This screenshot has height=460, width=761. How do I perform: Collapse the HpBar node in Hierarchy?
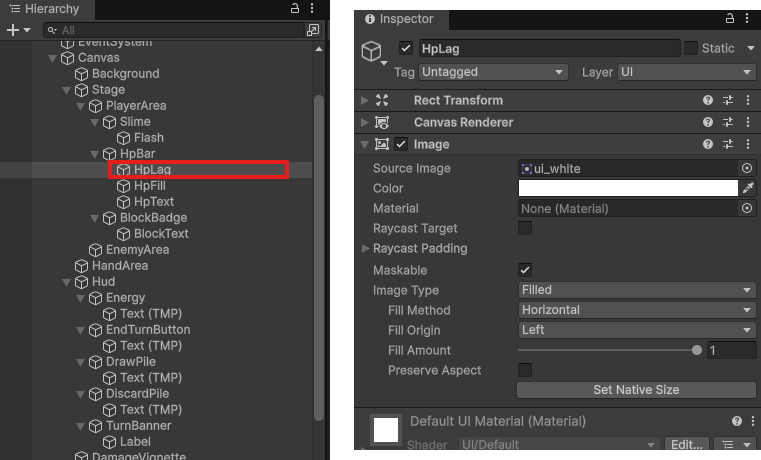95,154
